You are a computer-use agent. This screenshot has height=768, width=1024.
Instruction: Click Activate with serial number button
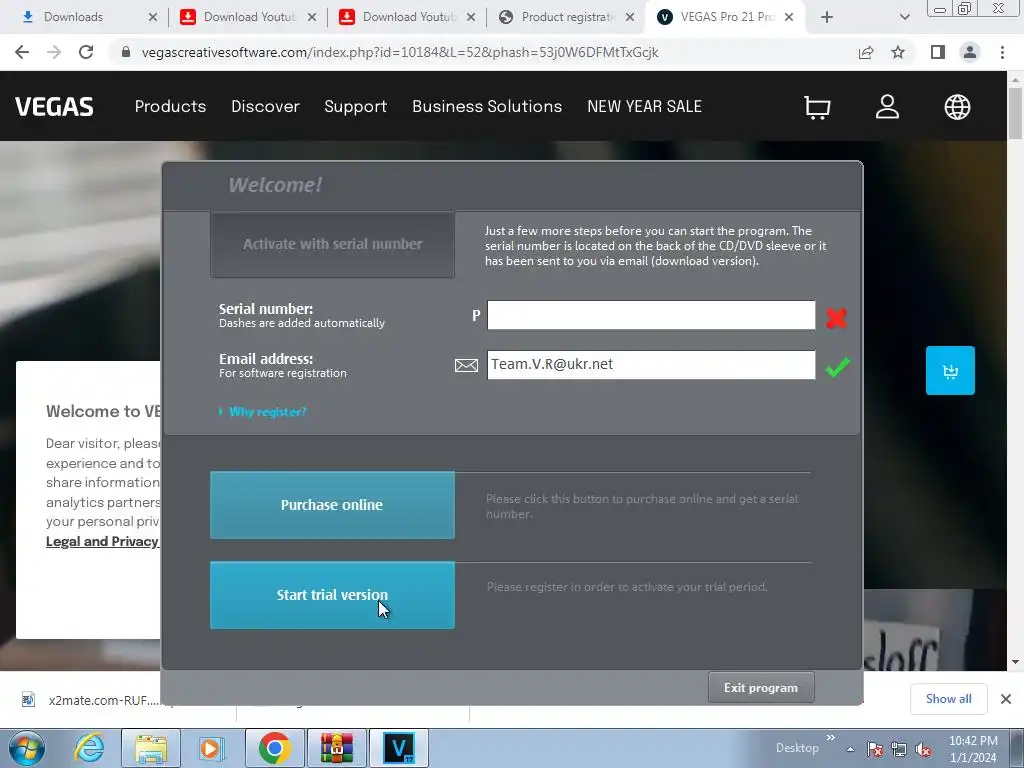point(332,244)
